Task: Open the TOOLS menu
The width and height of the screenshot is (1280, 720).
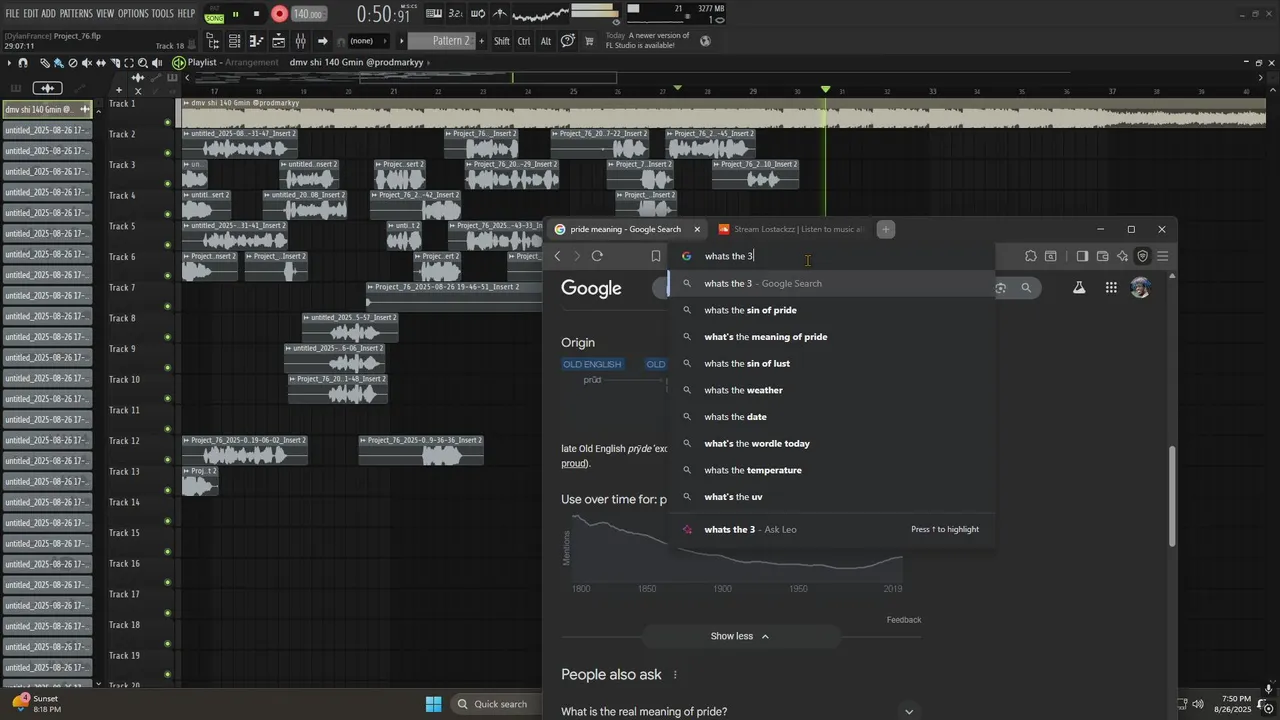Action: tap(162, 13)
